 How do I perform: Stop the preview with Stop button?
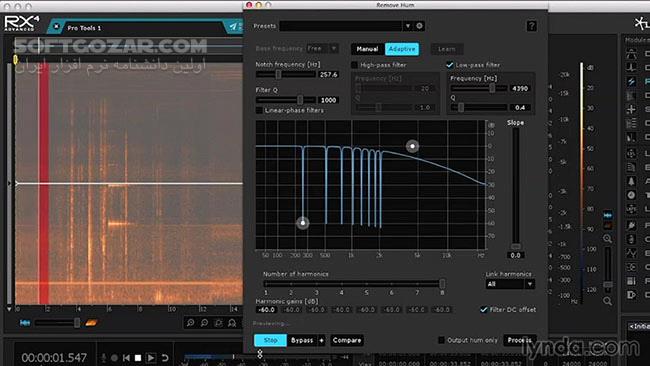[270, 340]
